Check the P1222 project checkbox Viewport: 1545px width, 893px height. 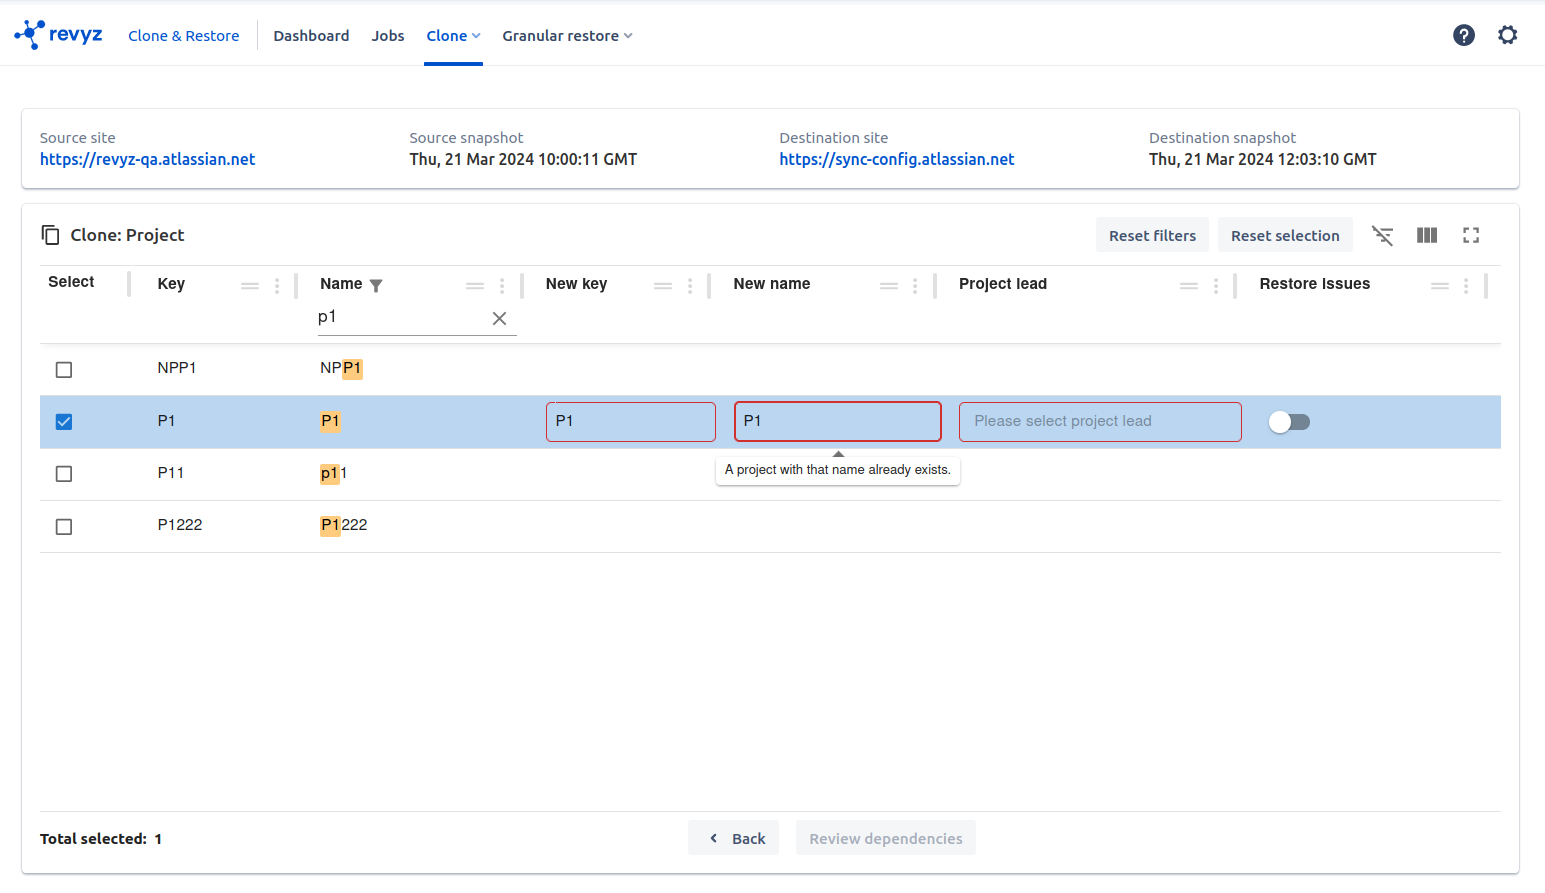(x=64, y=527)
